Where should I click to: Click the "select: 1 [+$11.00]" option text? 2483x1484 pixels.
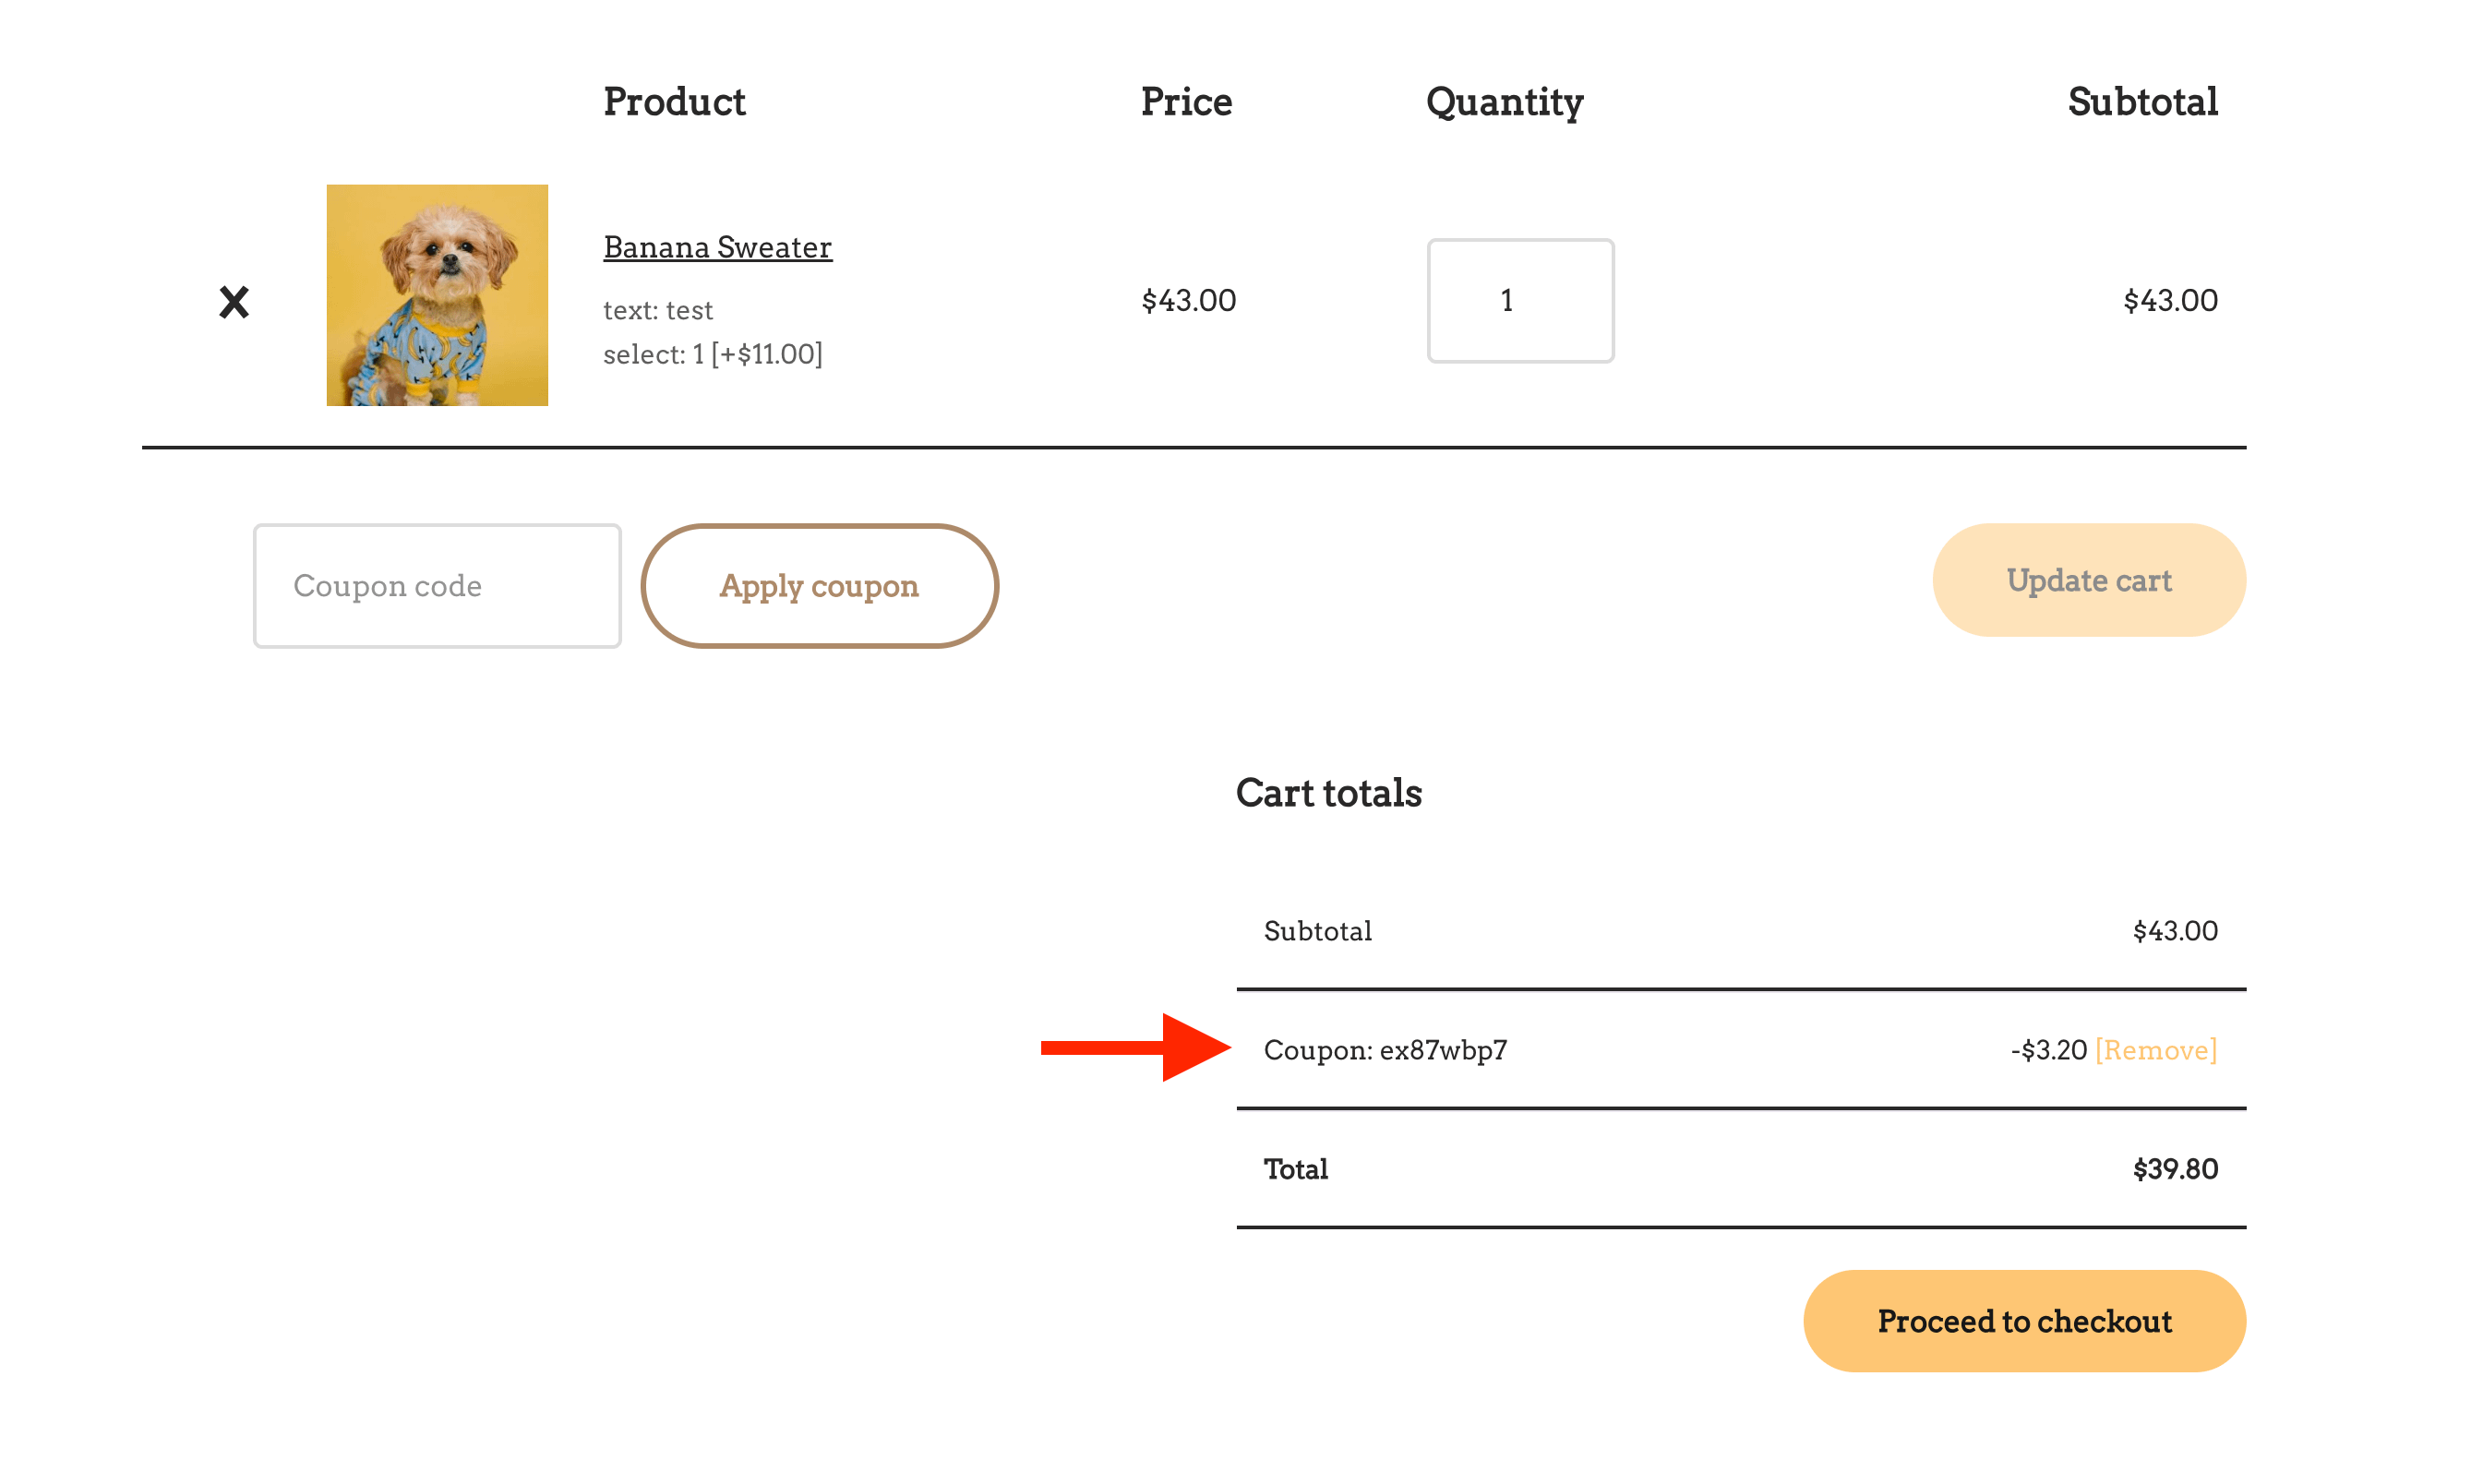[x=712, y=354]
